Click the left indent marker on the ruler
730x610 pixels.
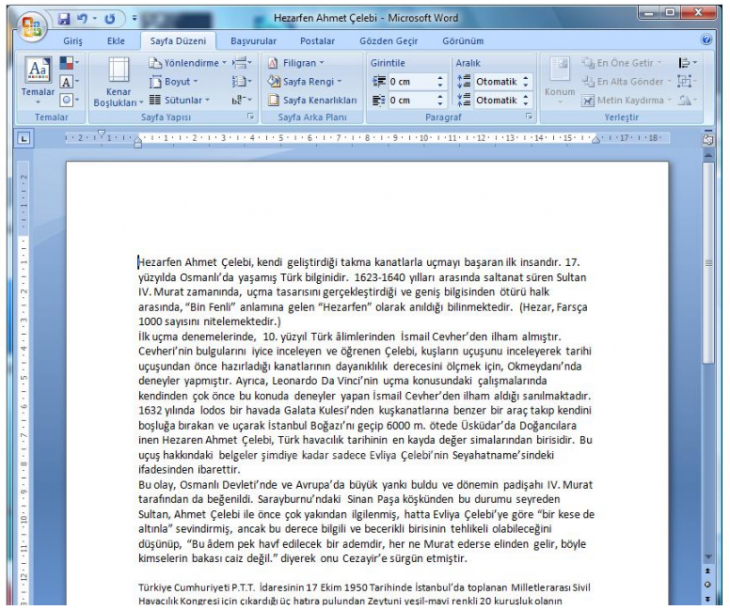tap(138, 143)
